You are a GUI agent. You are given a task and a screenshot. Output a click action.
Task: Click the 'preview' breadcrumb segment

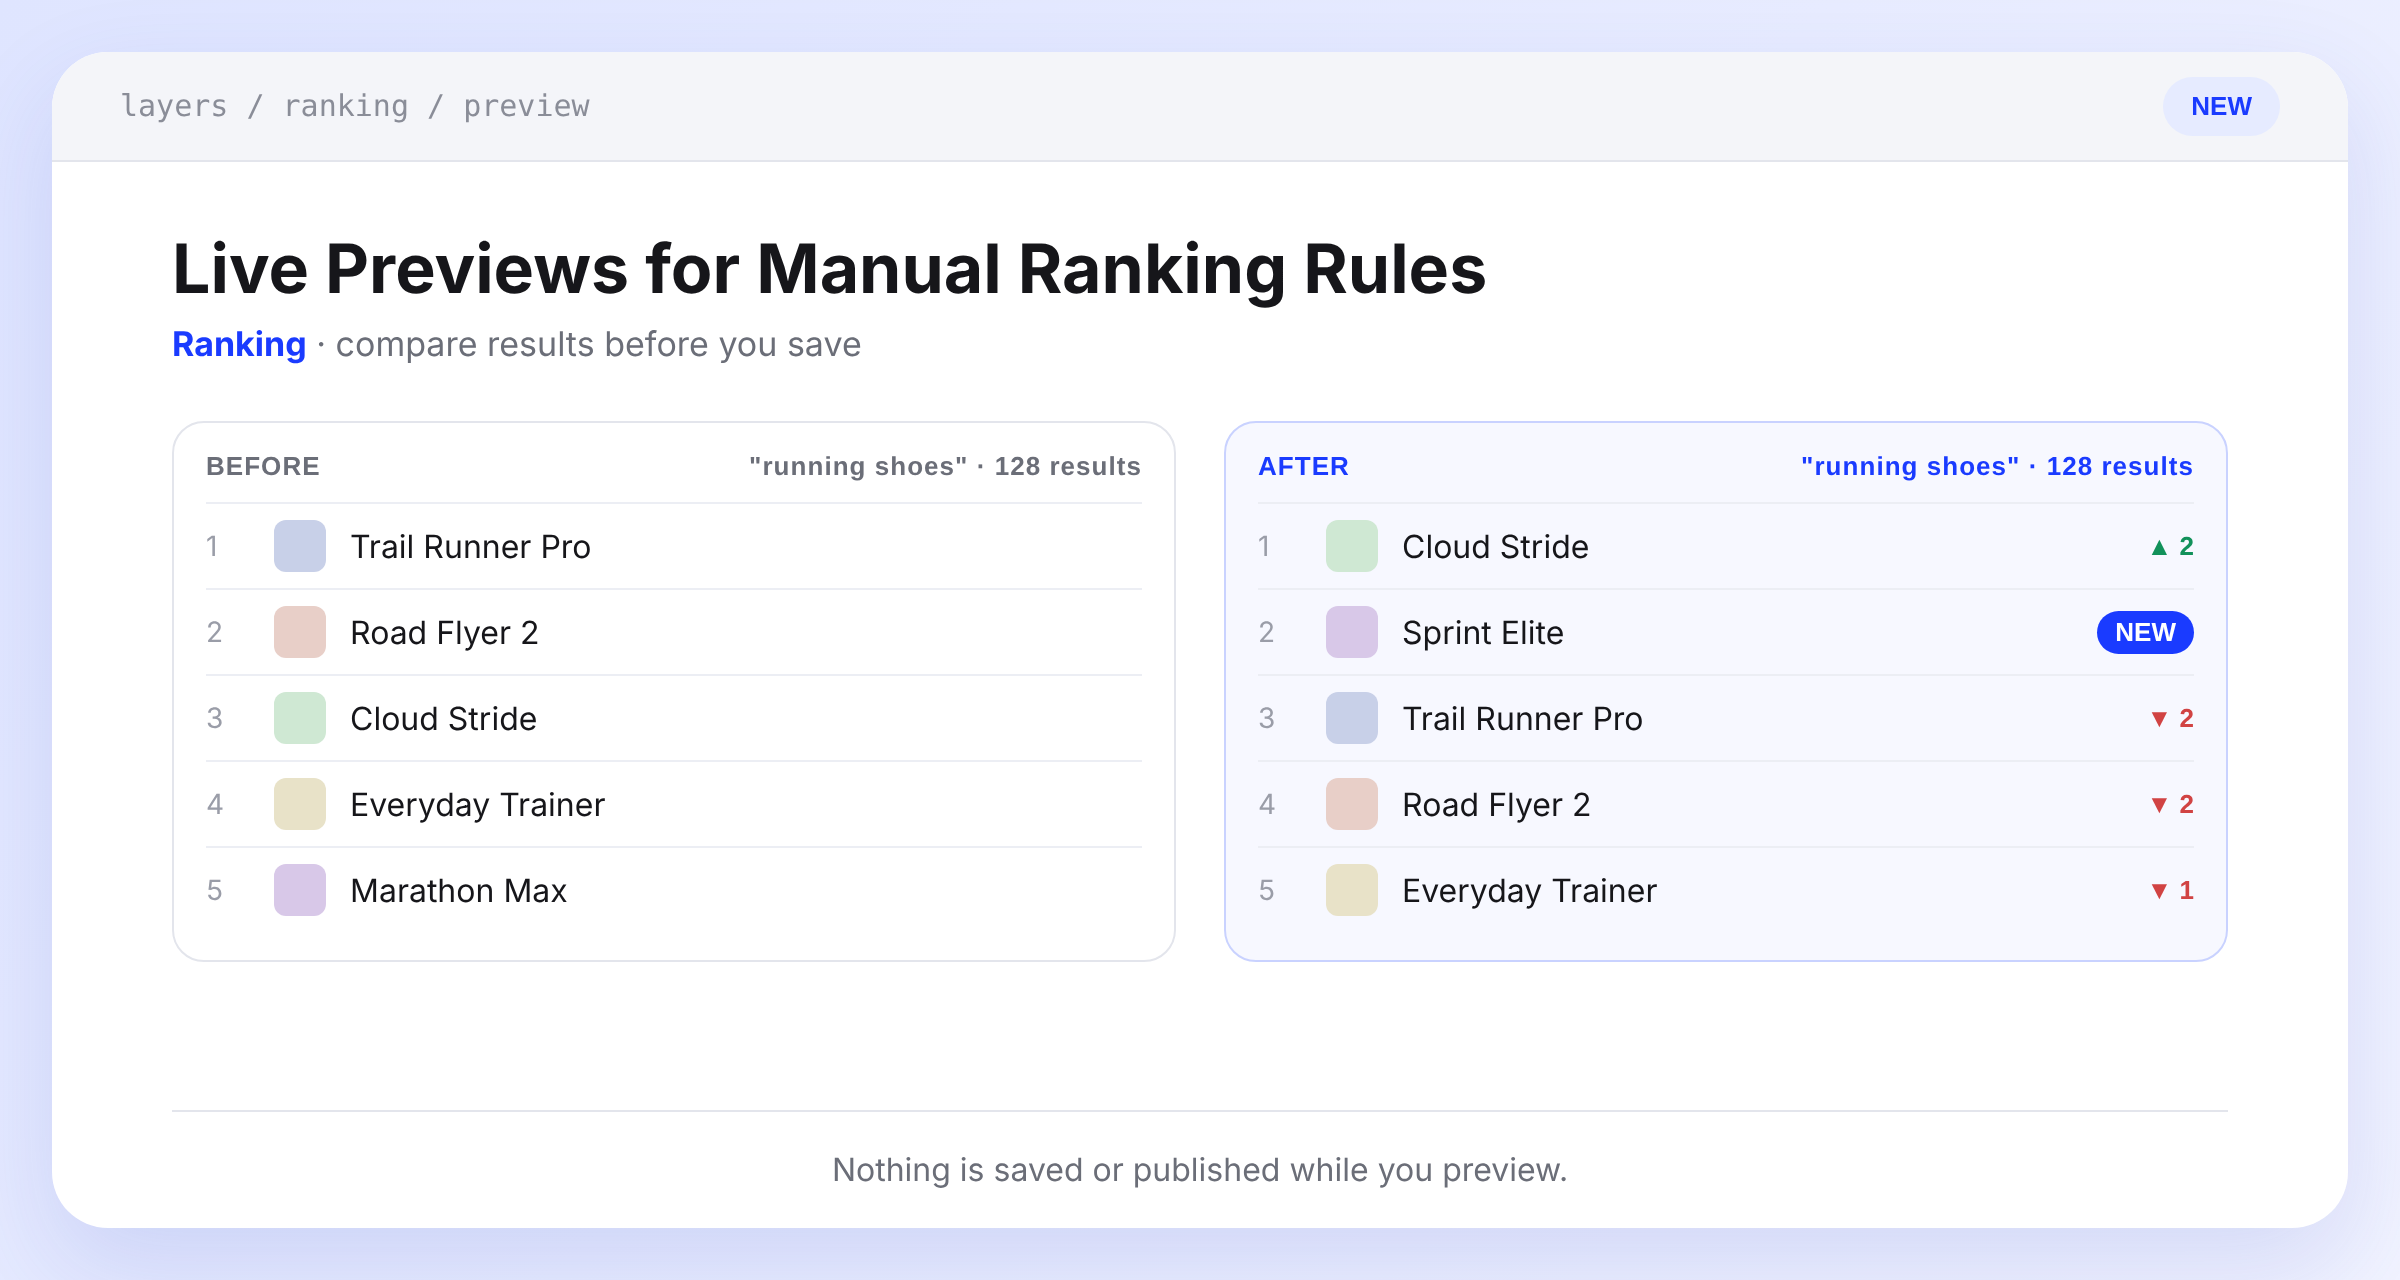click(527, 106)
